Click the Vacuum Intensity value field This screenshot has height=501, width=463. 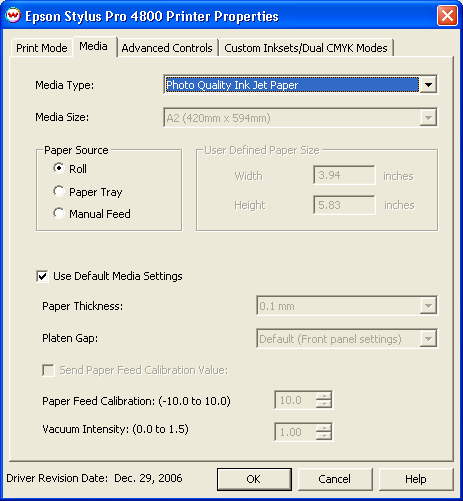coord(295,432)
